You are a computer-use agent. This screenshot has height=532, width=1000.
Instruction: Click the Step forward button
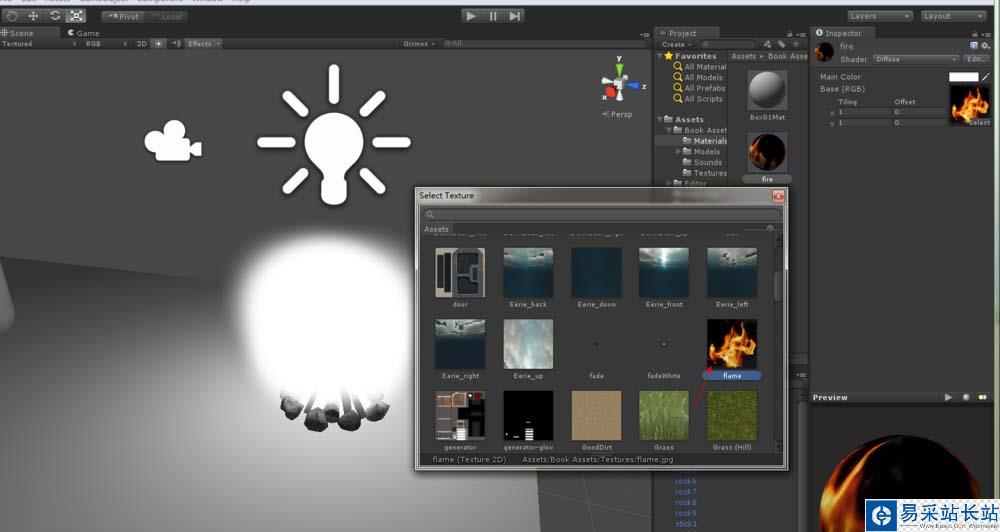[x=515, y=16]
